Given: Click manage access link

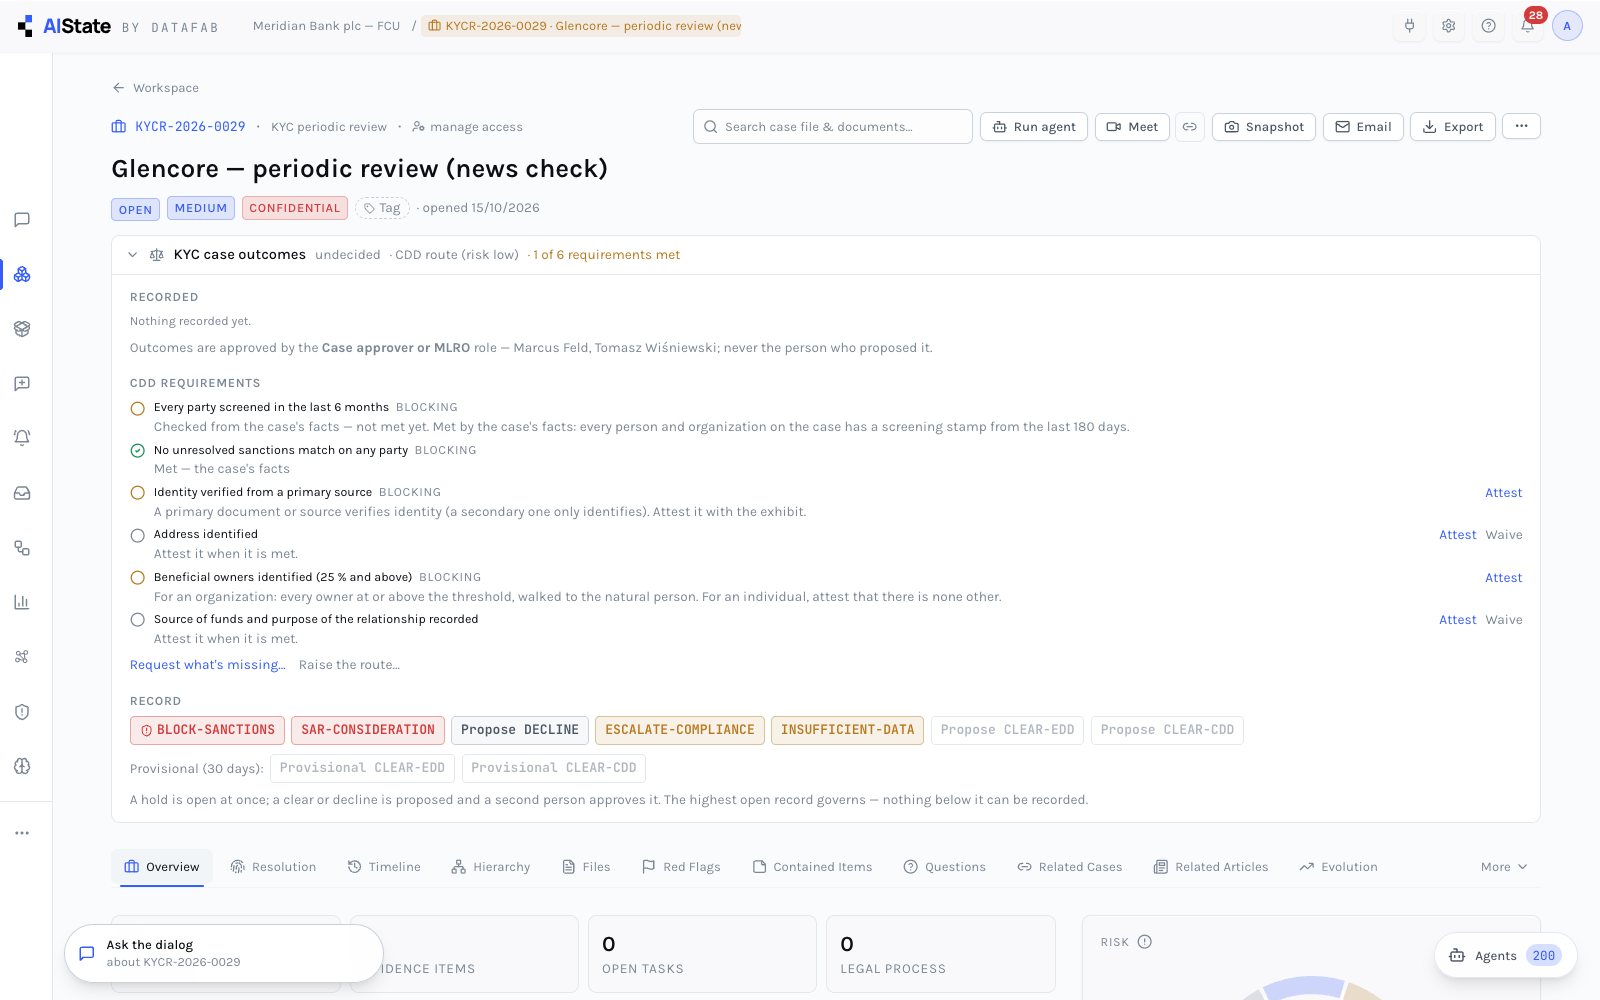Looking at the screenshot, I should point(467,127).
